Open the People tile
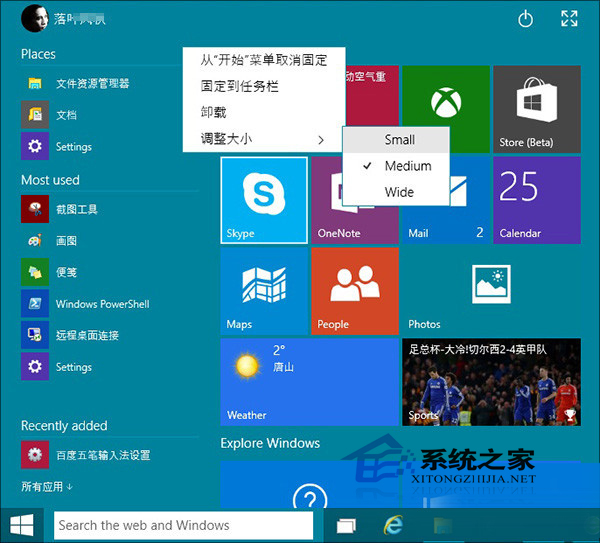This screenshot has width=600, height=543. 355,291
